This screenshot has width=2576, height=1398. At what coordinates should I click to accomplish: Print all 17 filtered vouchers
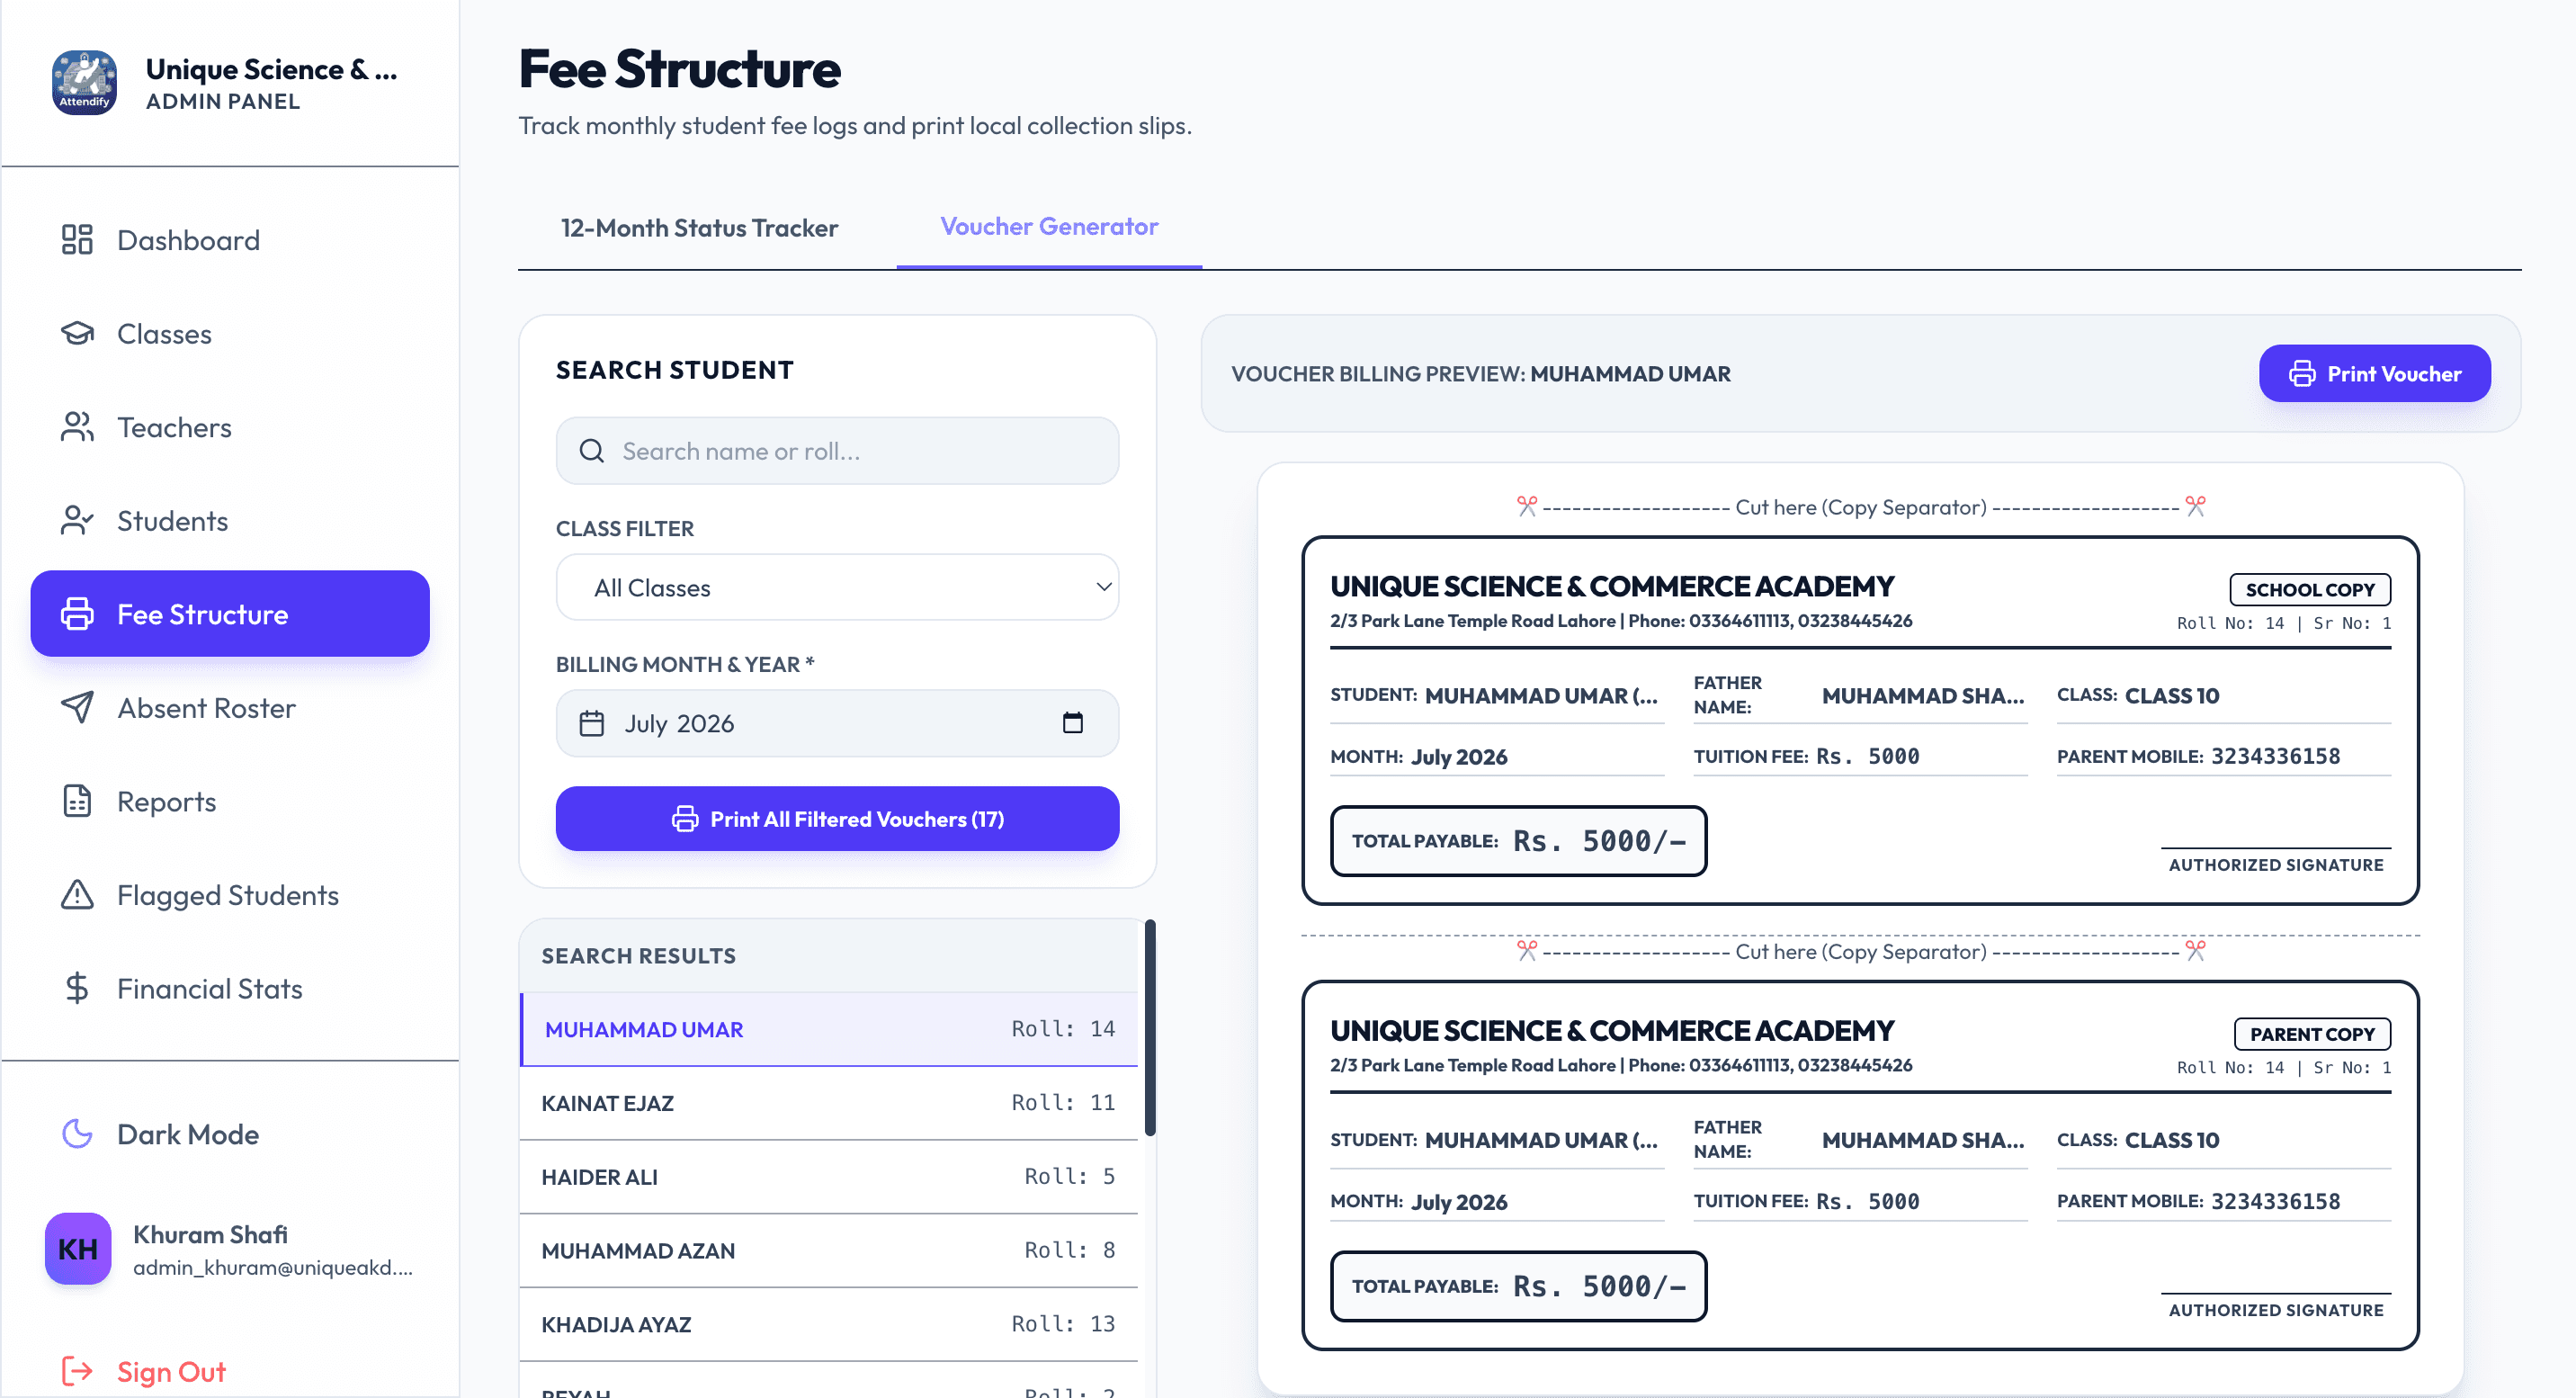(x=837, y=819)
